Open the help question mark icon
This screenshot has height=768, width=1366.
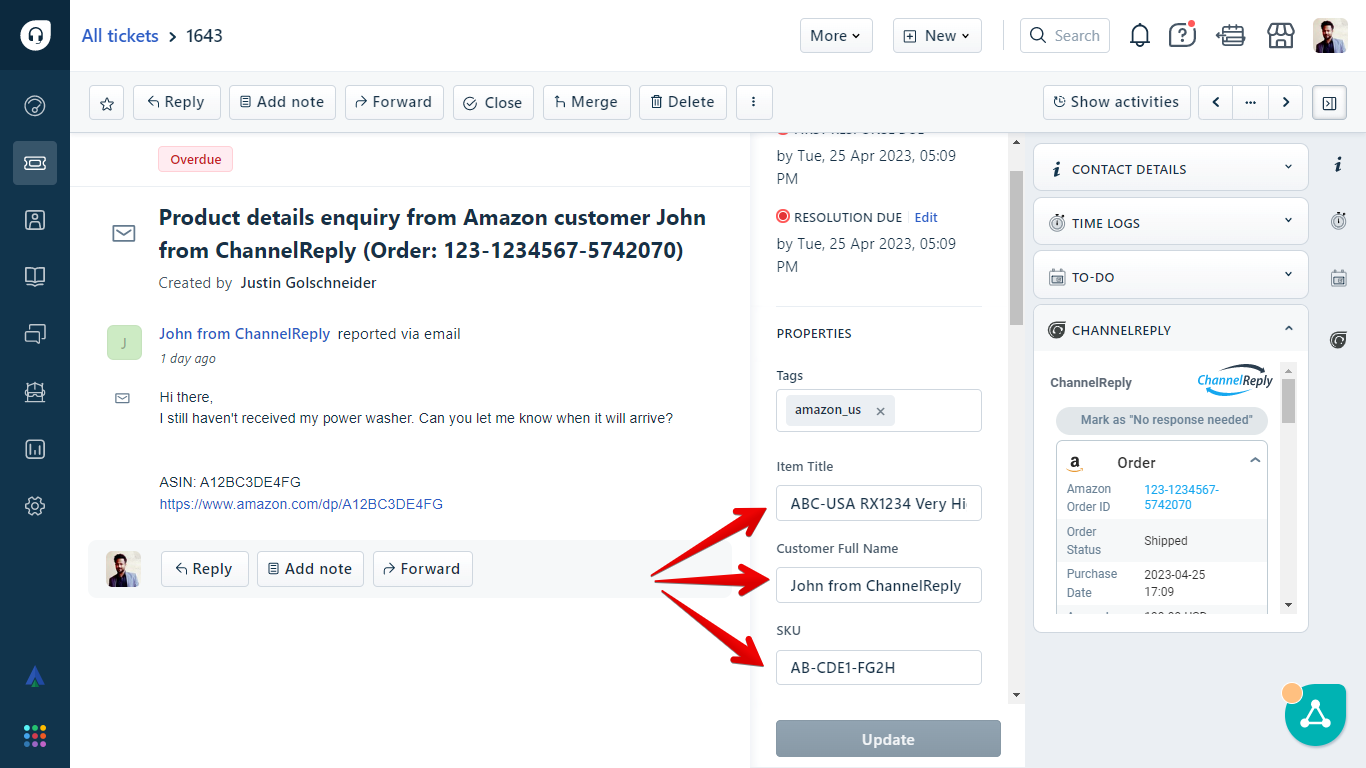1182,36
